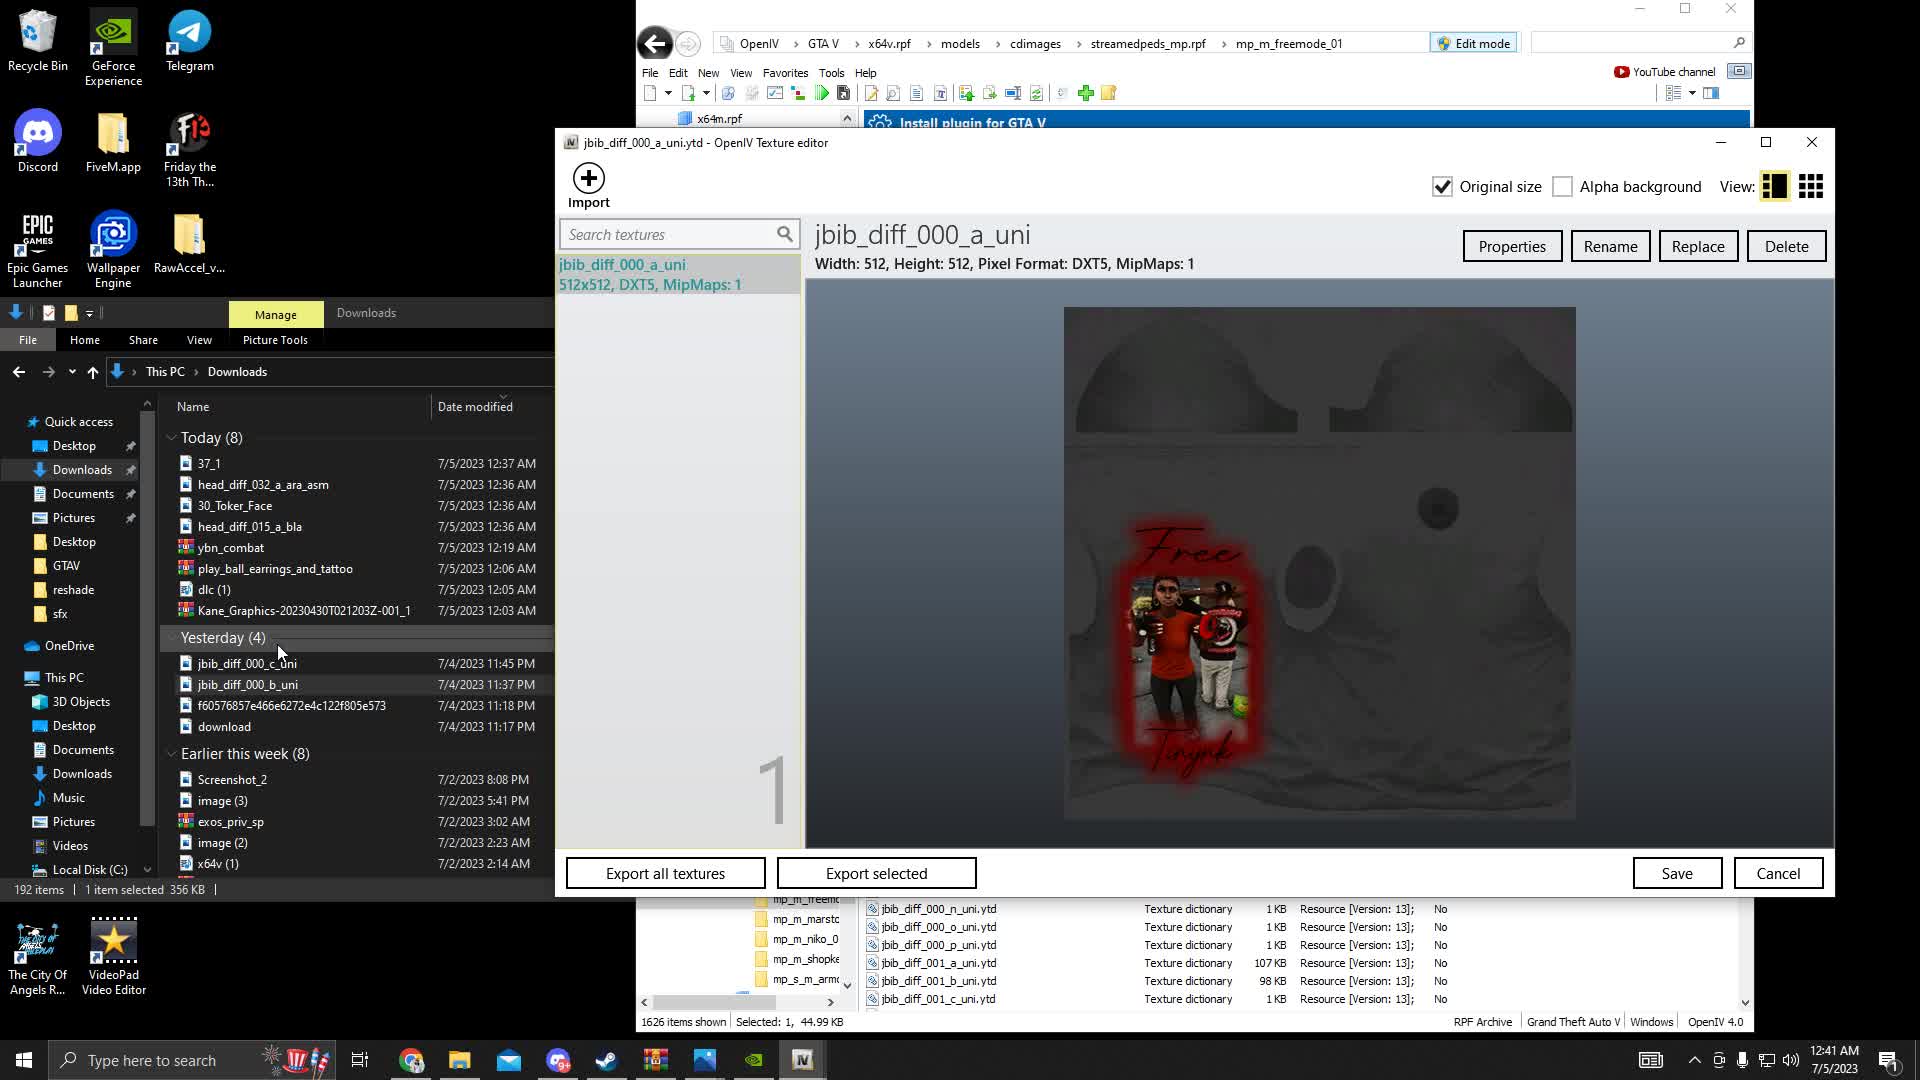
Task: Click Export all textures
Action: pos(665,873)
